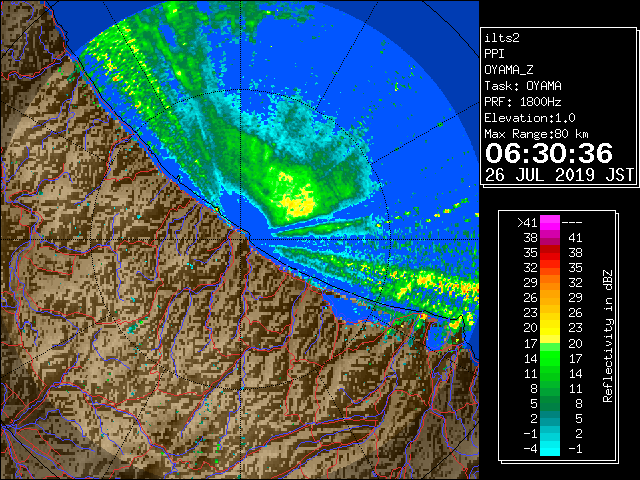
Task: Pick the magenta >41 dBZ swatch
Action: click(550, 223)
